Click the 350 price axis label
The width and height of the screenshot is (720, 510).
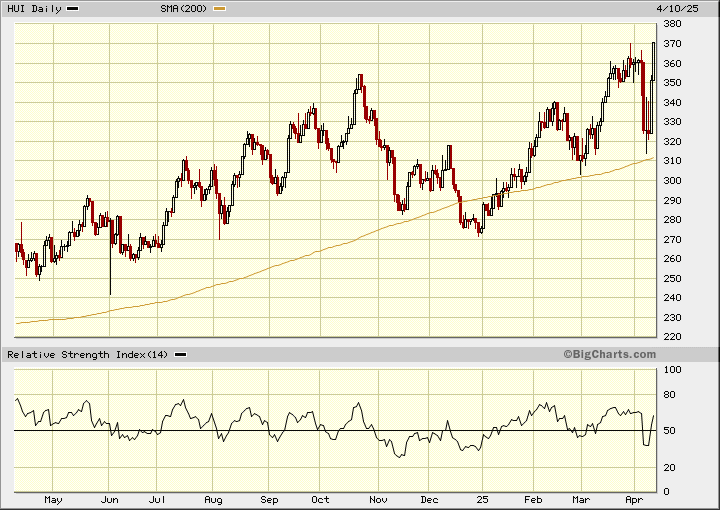pos(672,83)
